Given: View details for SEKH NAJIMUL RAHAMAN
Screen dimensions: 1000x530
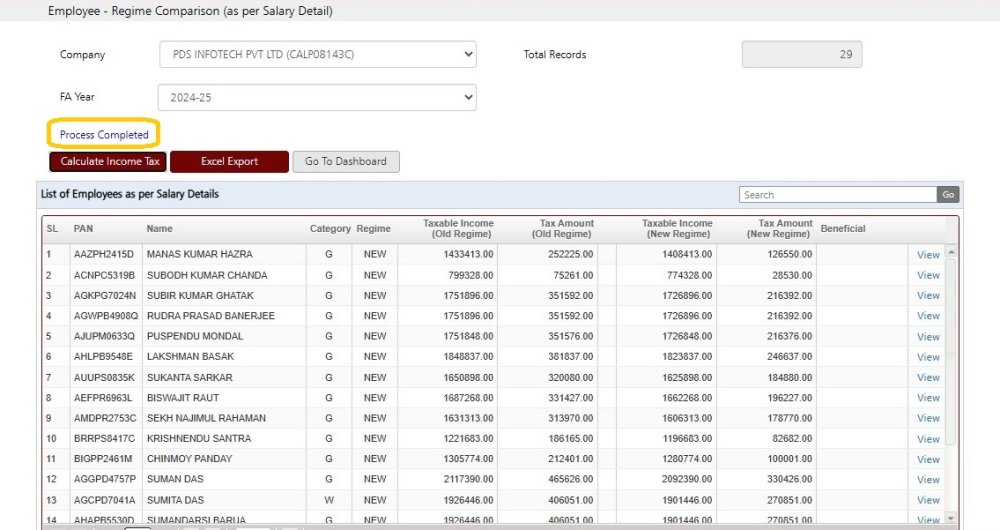Looking at the screenshot, I should click(928, 418).
